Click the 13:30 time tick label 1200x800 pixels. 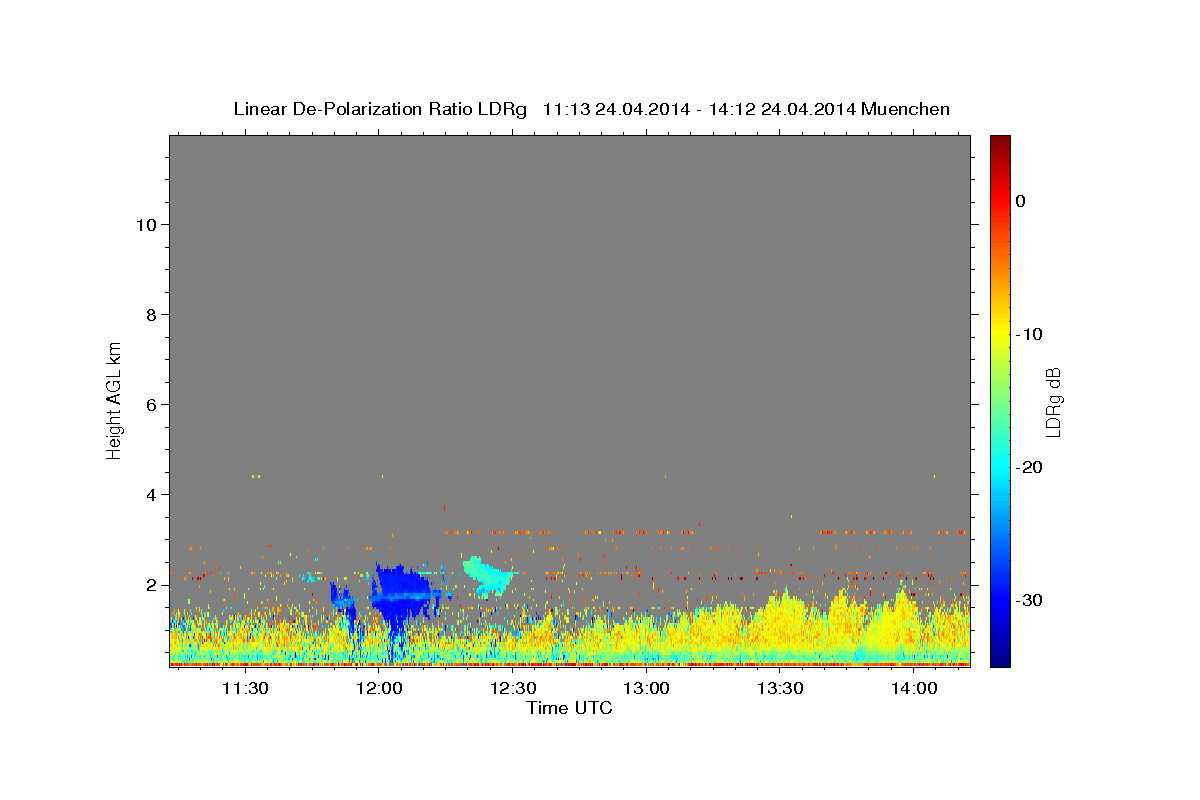coord(780,688)
